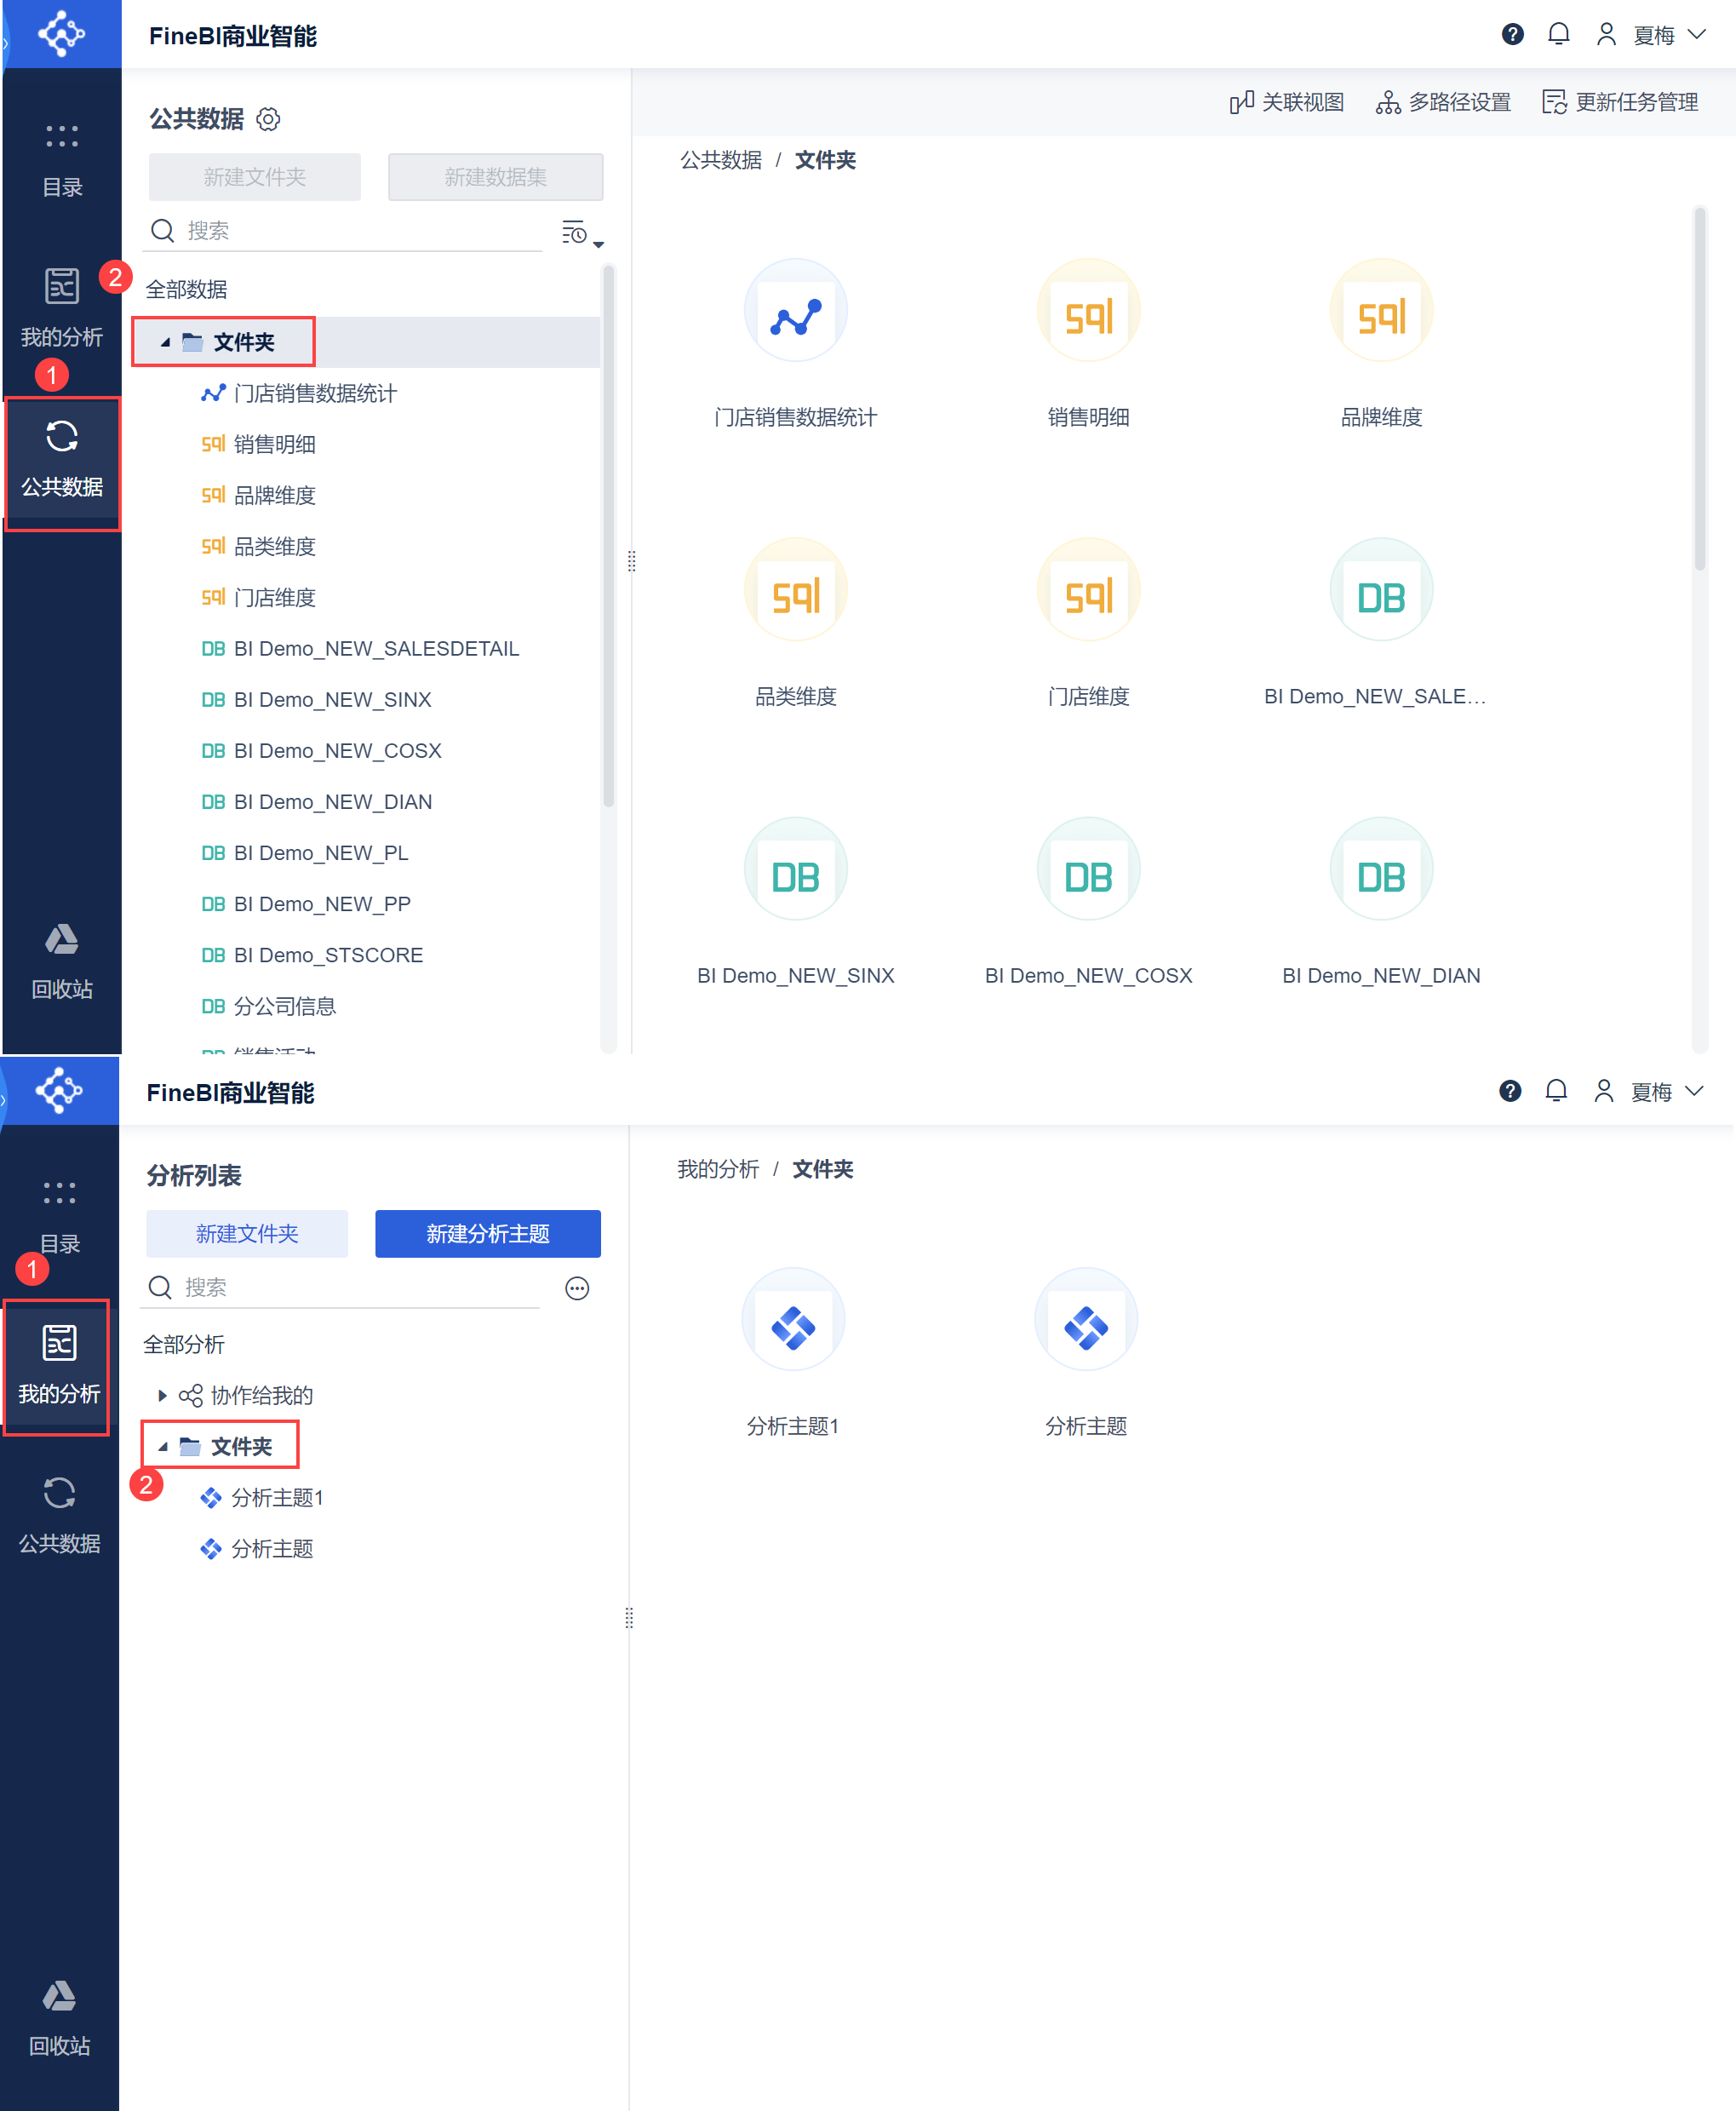Screen dimensions: 1736x2111
Task: Click the 新建分析主题 button
Action: tap(487, 1234)
